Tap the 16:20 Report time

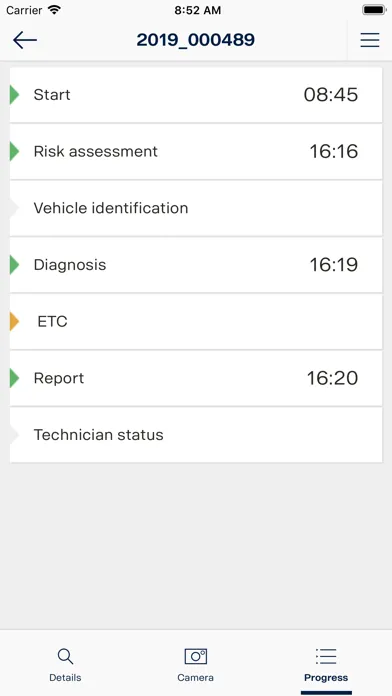pos(333,378)
